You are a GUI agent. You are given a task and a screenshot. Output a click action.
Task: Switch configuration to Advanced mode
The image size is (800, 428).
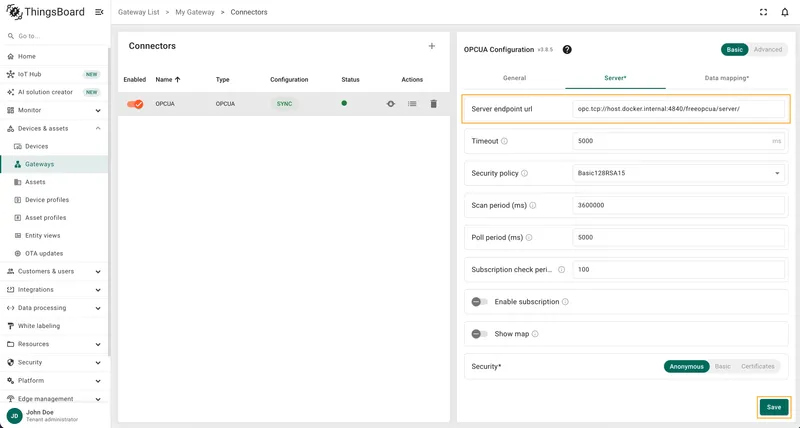[x=768, y=49]
